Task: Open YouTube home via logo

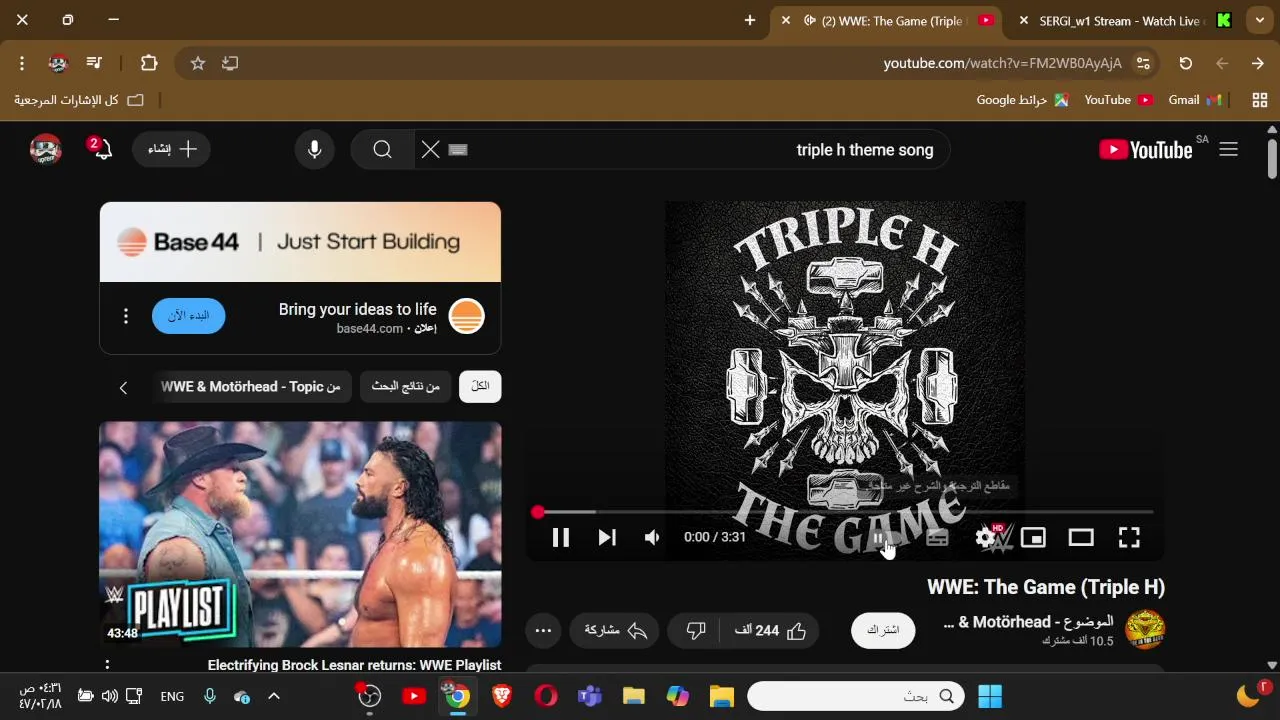Action: [1146, 149]
